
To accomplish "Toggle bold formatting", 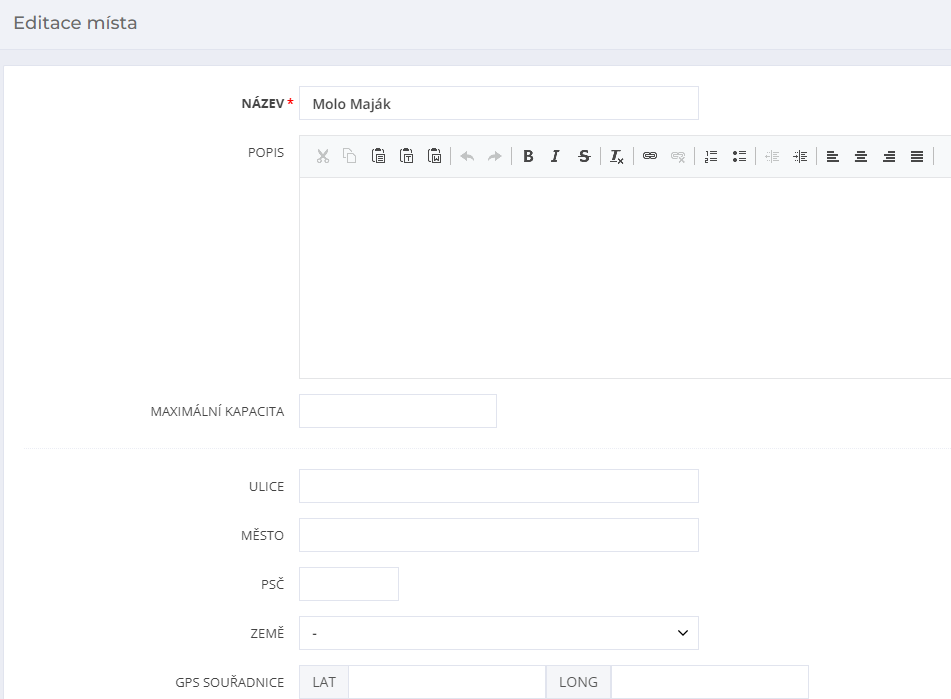I will [x=528, y=156].
